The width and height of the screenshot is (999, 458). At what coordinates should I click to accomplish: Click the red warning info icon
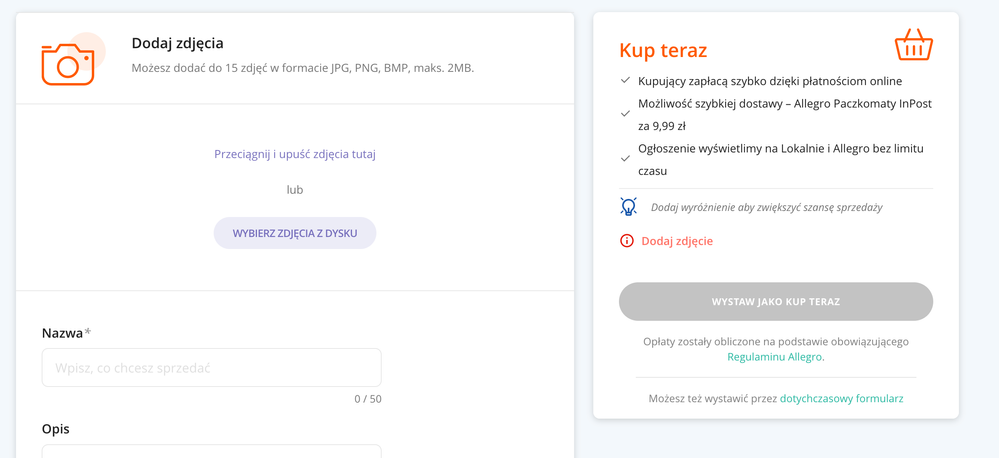(627, 241)
